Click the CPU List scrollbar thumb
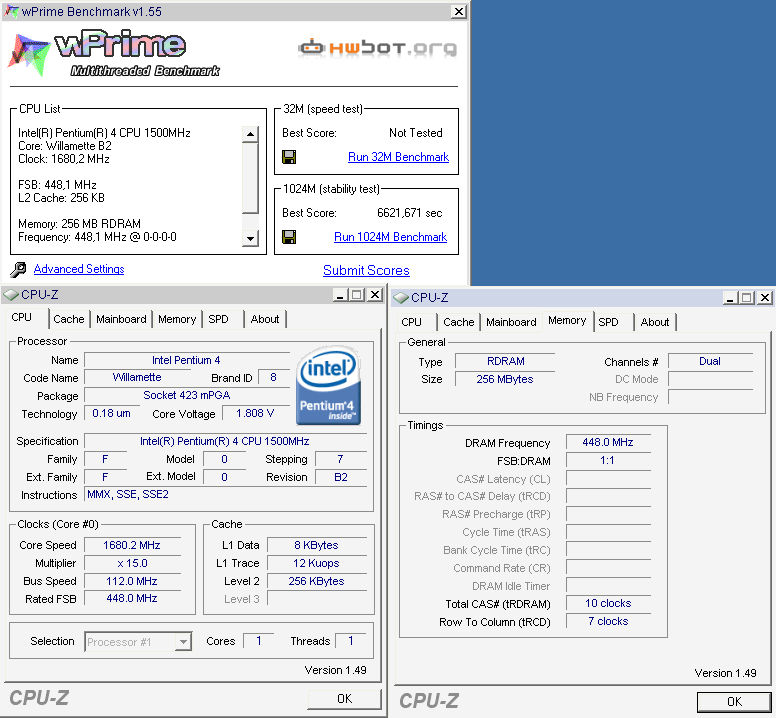Image resolution: width=776 pixels, height=718 pixels. click(x=250, y=178)
